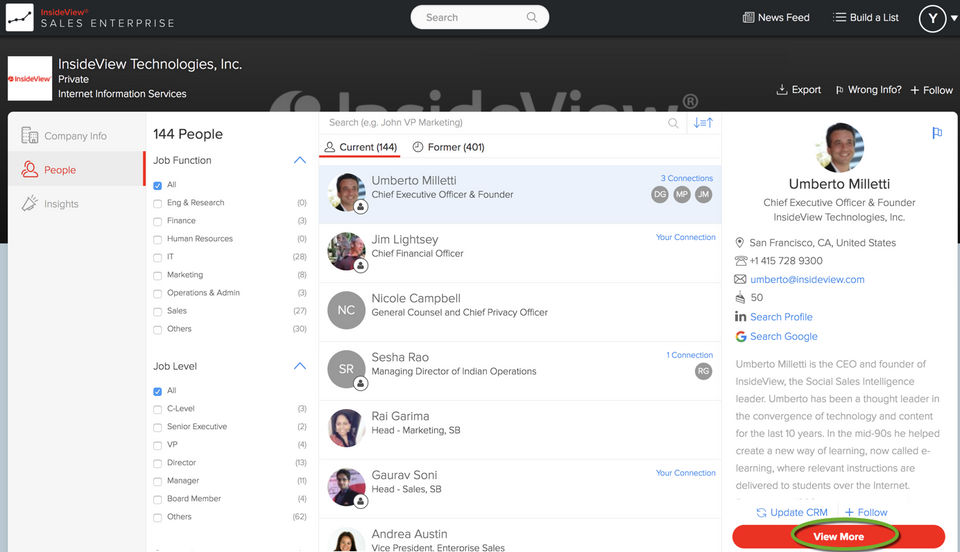Open LinkedIn Search Profile link

point(781,316)
